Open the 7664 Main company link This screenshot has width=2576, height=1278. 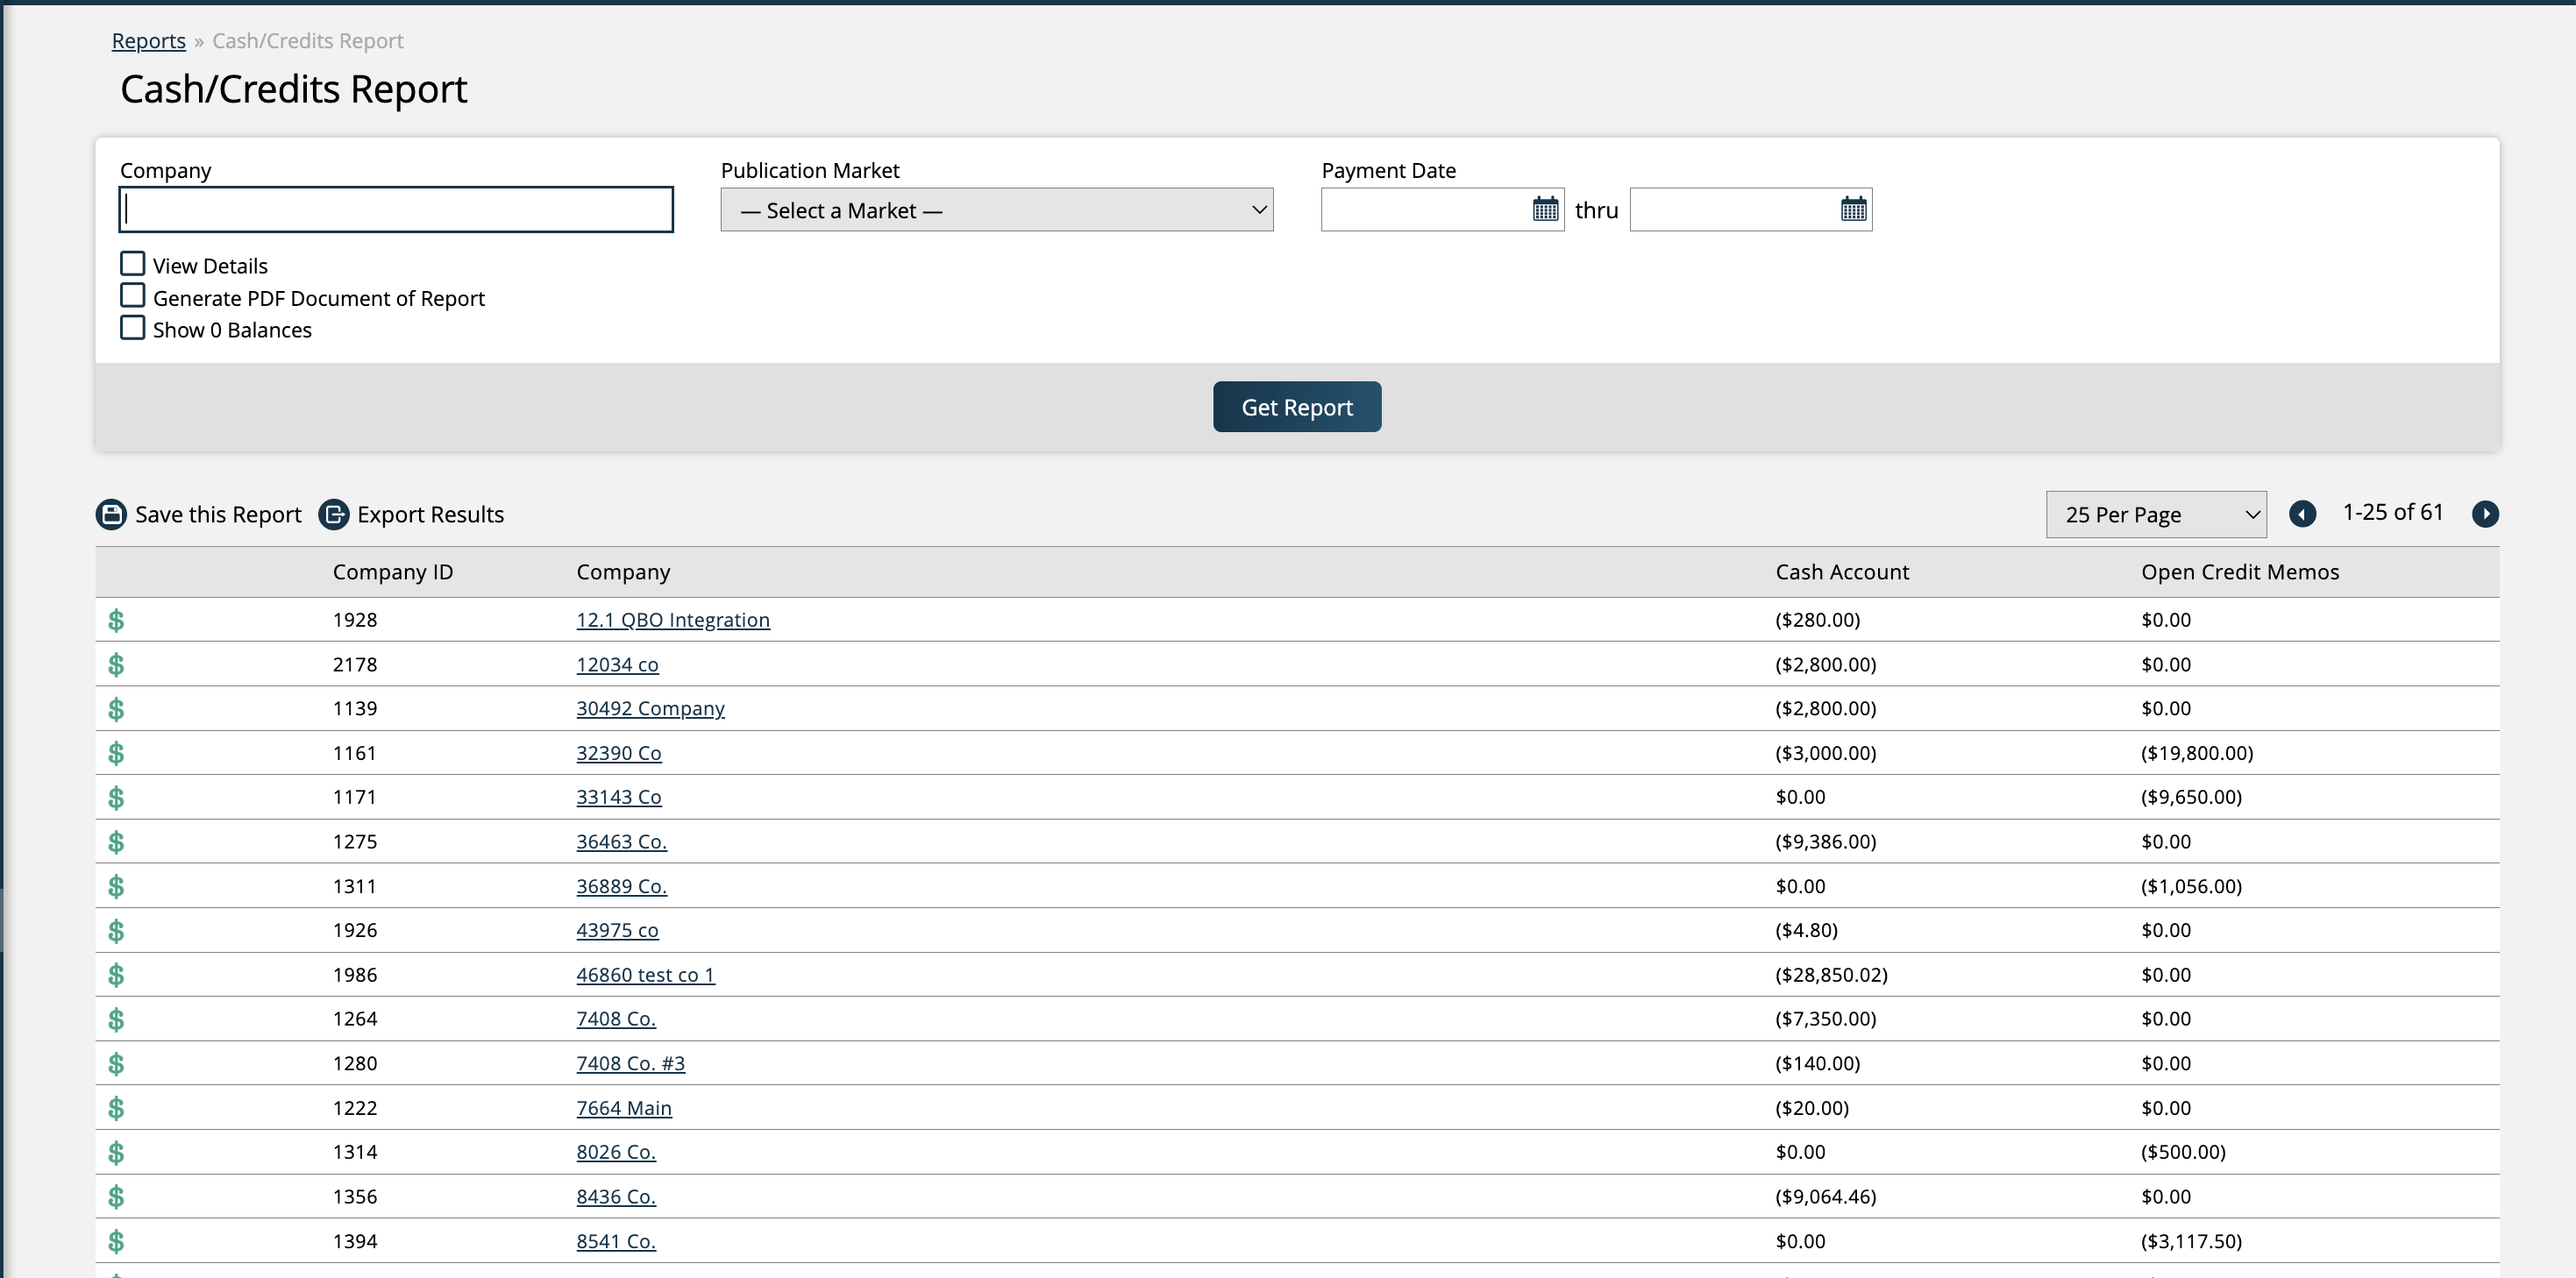pyautogui.click(x=623, y=1108)
